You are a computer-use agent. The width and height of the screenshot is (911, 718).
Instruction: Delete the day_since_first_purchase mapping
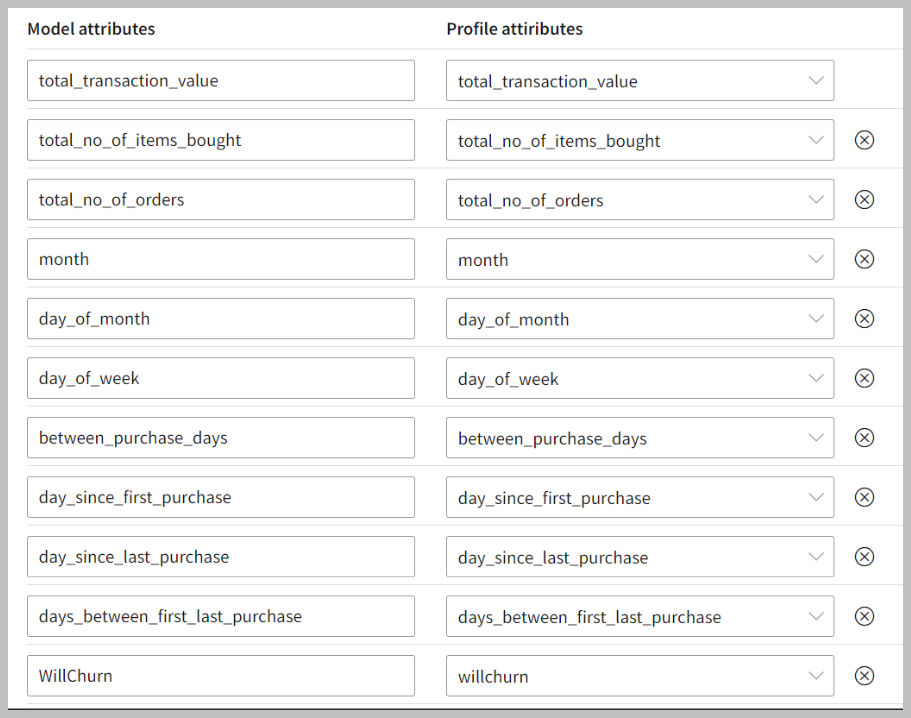(865, 497)
